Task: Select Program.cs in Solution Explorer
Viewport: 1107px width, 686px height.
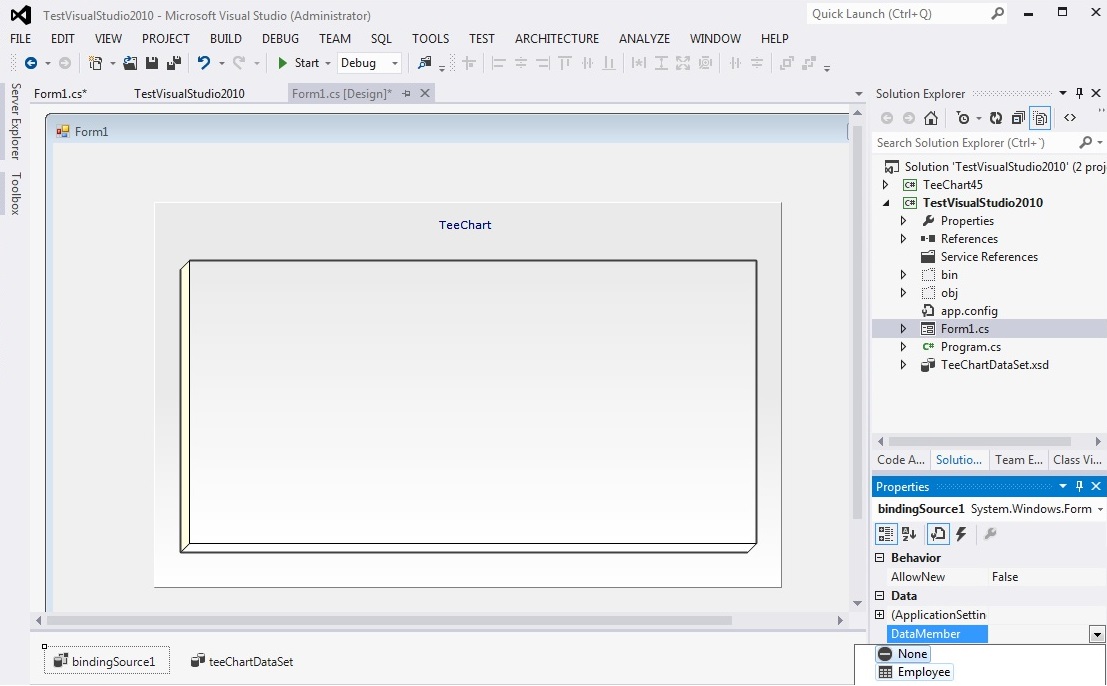Action: 971,347
